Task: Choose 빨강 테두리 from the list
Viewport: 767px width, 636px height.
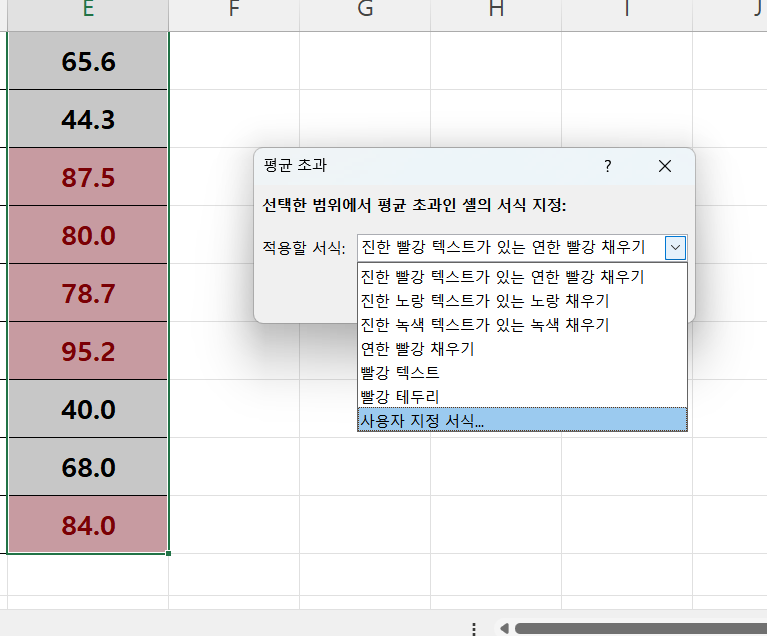Action: coord(522,396)
